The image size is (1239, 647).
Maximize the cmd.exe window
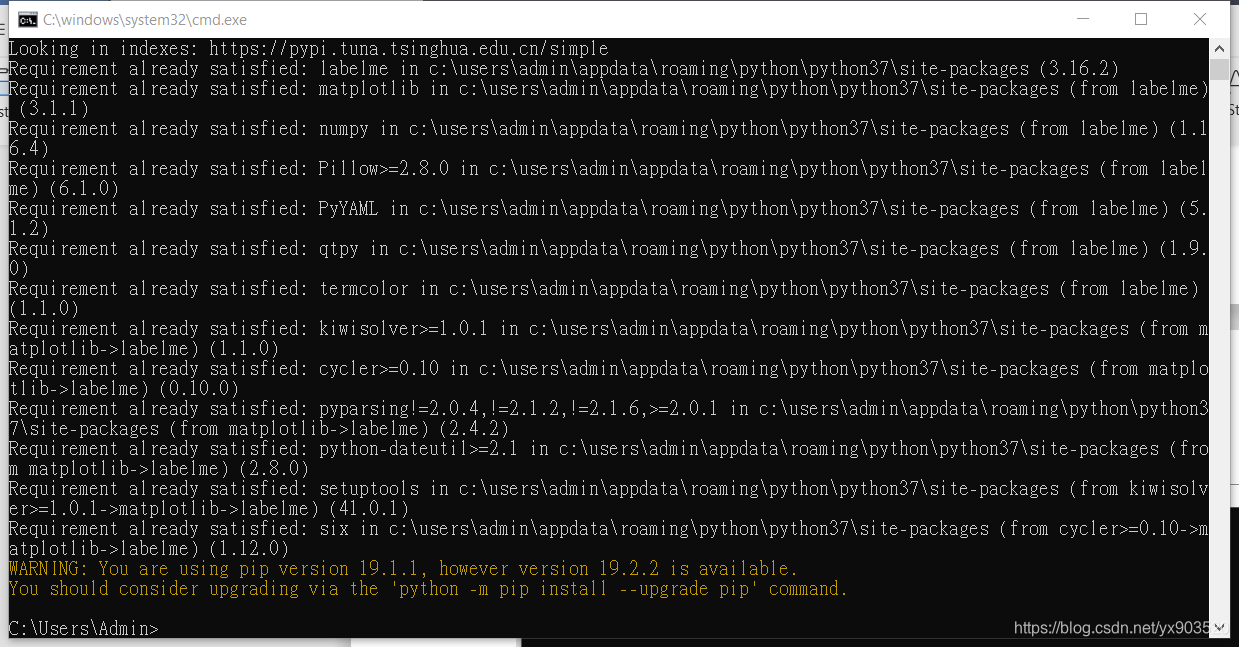pos(1141,19)
